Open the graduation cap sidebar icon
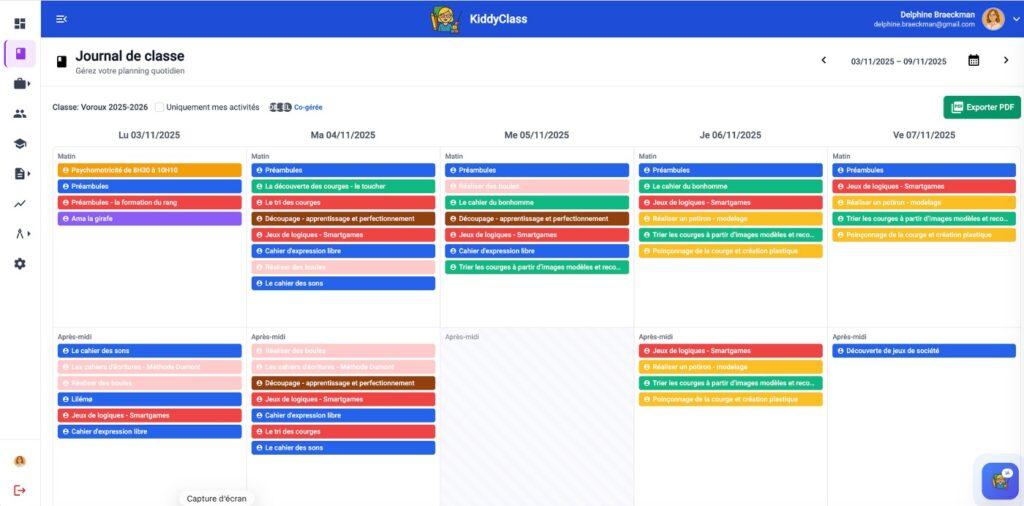The width and height of the screenshot is (1024, 506). [20, 144]
